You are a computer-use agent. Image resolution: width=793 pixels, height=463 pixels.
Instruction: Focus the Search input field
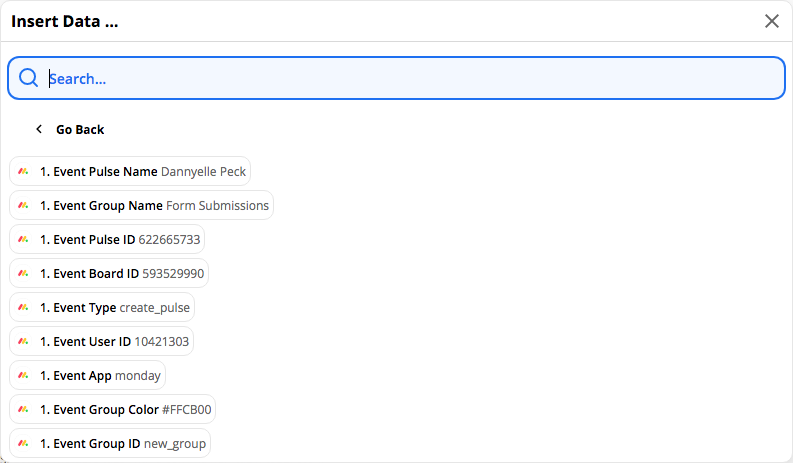tap(396, 78)
